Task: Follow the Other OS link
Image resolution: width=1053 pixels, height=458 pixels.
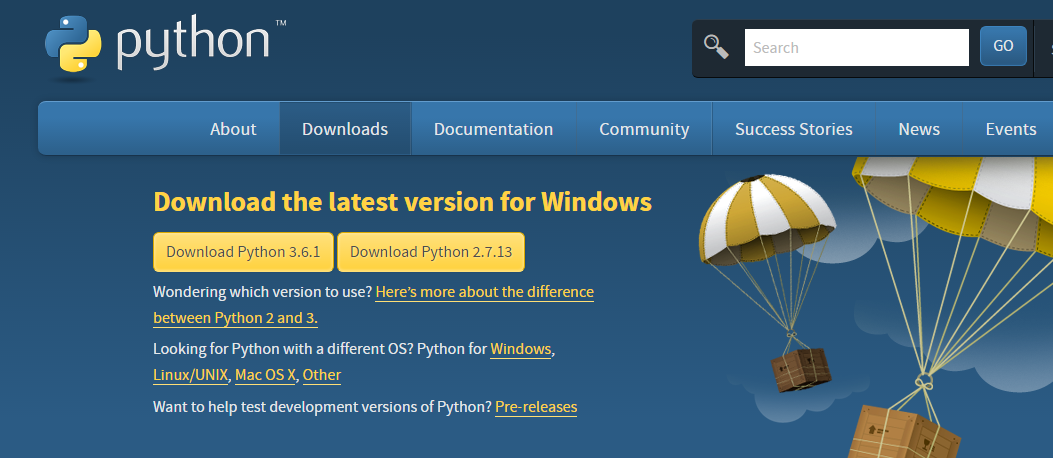Action: tap(322, 375)
